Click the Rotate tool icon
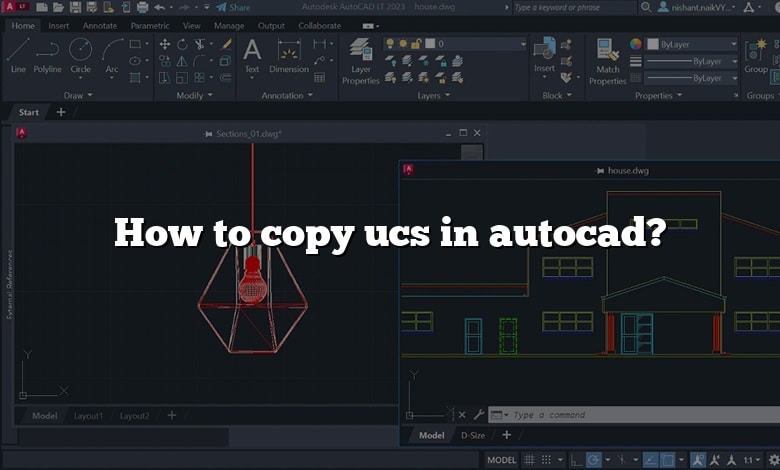780x470 pixels. pyautogui.click(x=182, y=44)
